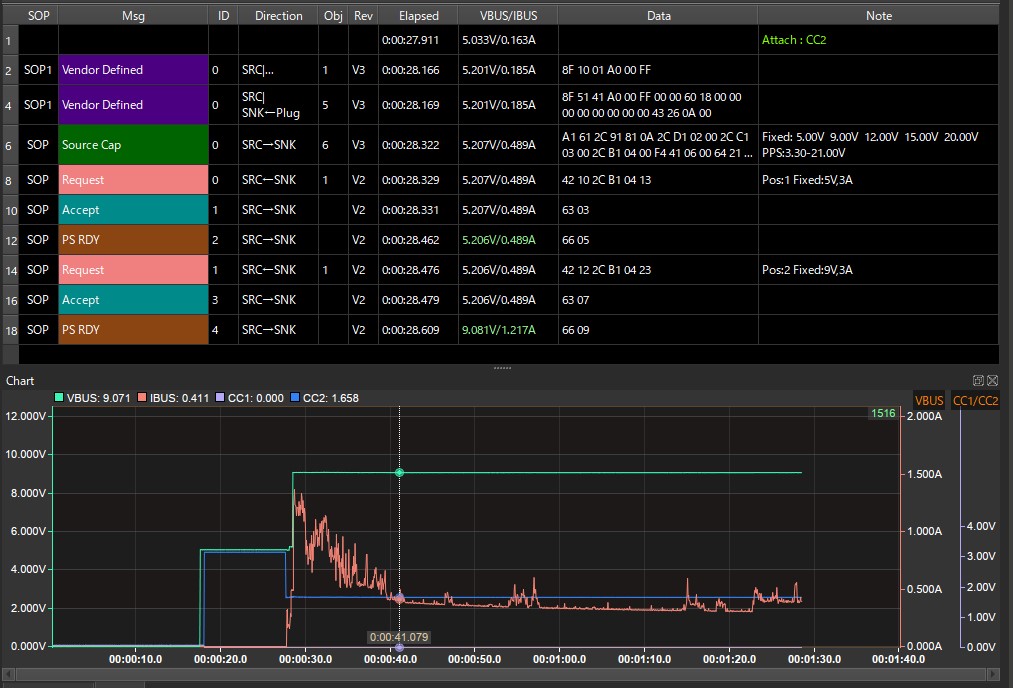Screen dimensions: 1013x688
Task: Toggle IBUS series in chart legend
Action: [173, 398]
